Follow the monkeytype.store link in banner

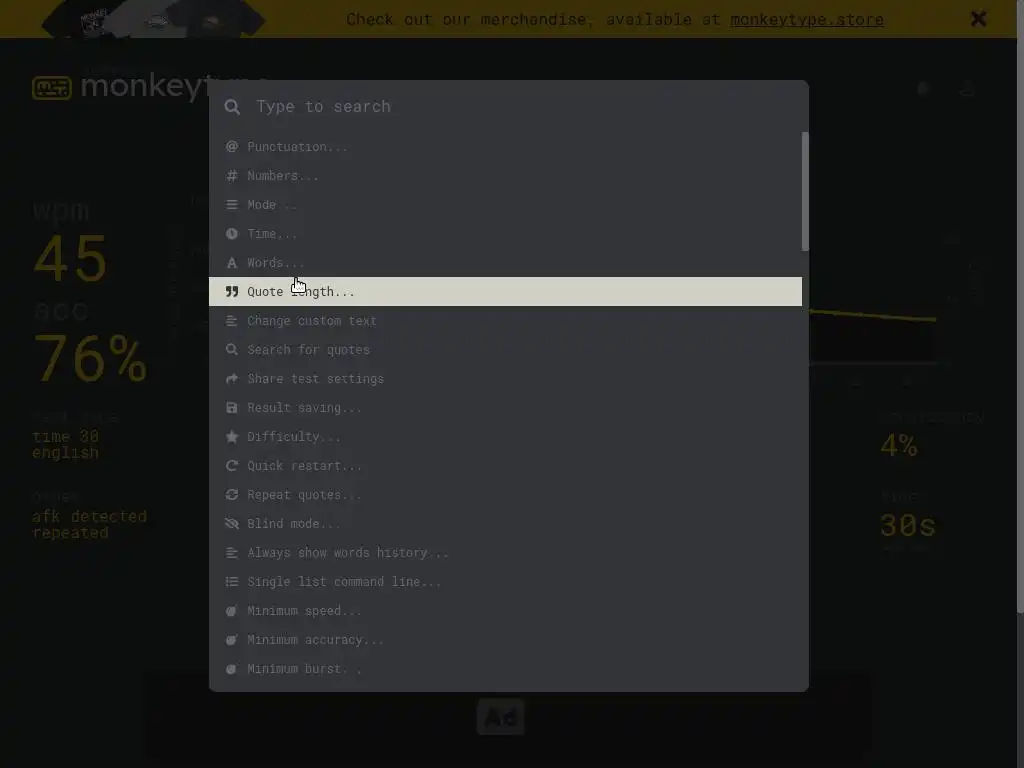(x=807, y=20)
